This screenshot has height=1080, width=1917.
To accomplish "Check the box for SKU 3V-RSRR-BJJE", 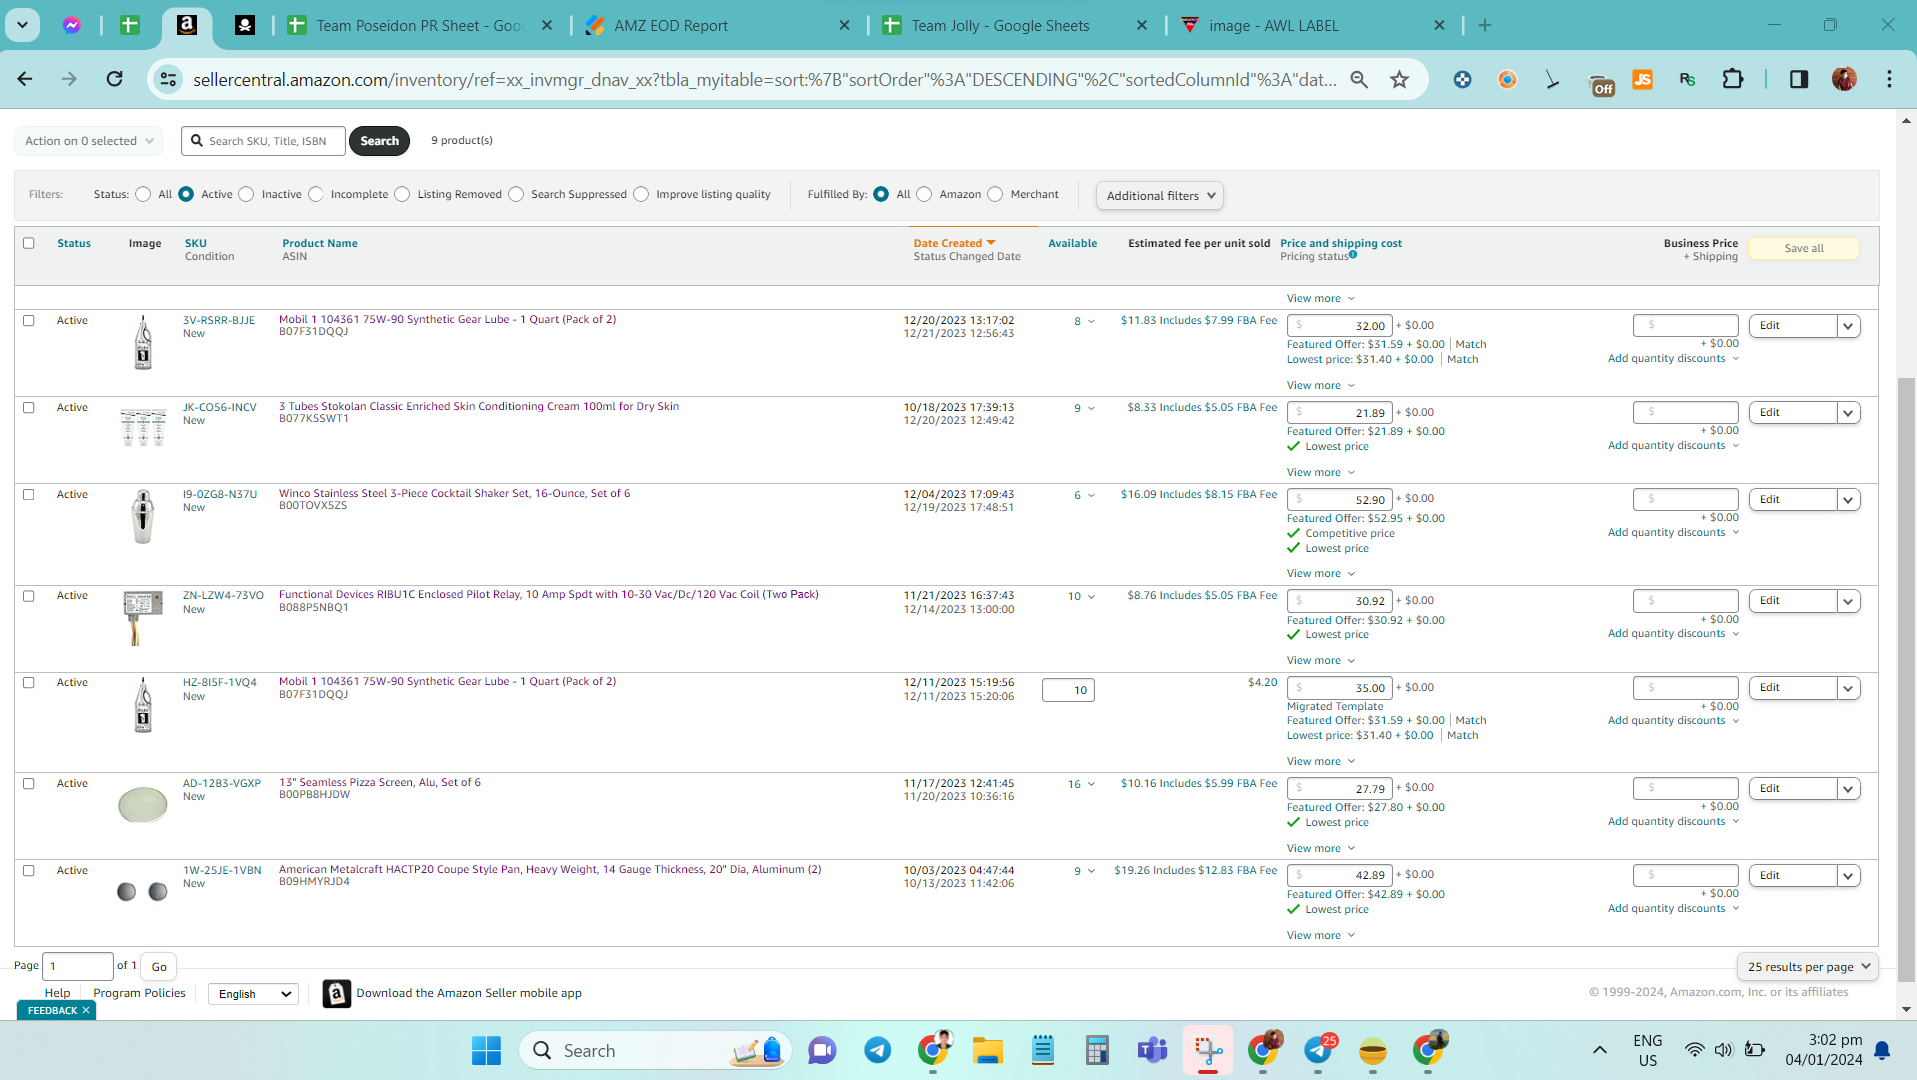I will coord(29,321).
